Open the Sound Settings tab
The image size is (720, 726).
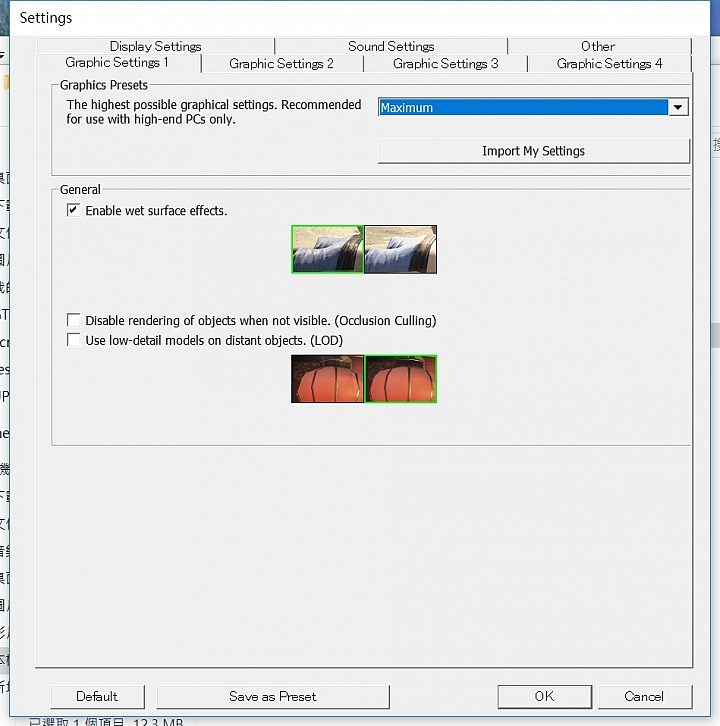(391, 46)
